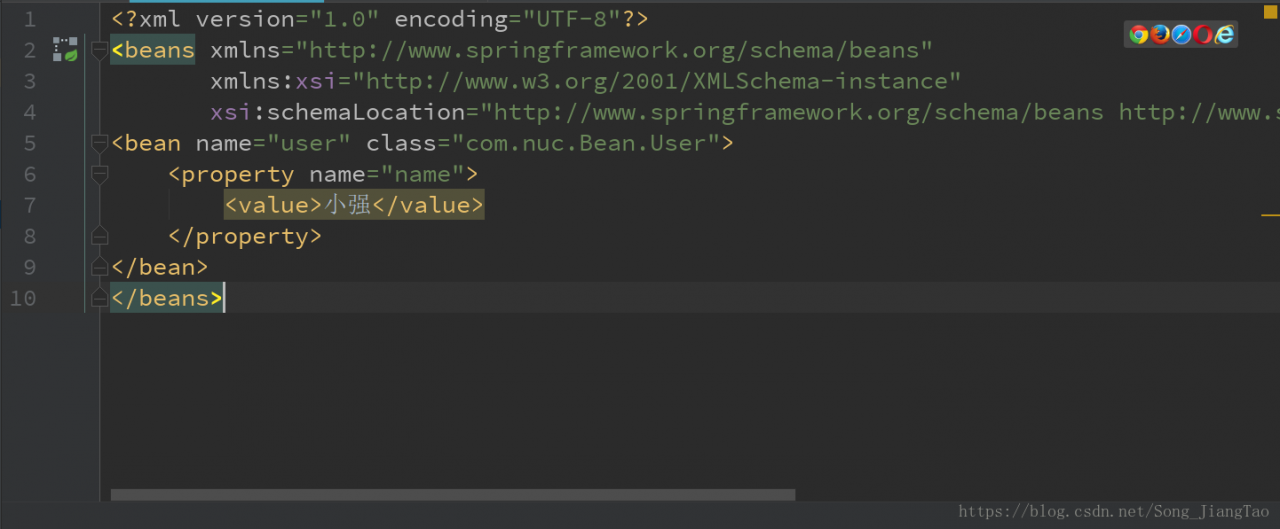Click fold marker beside closing beans tag
This screenshot has height=529, width=1280.
[x=99, y=298]
